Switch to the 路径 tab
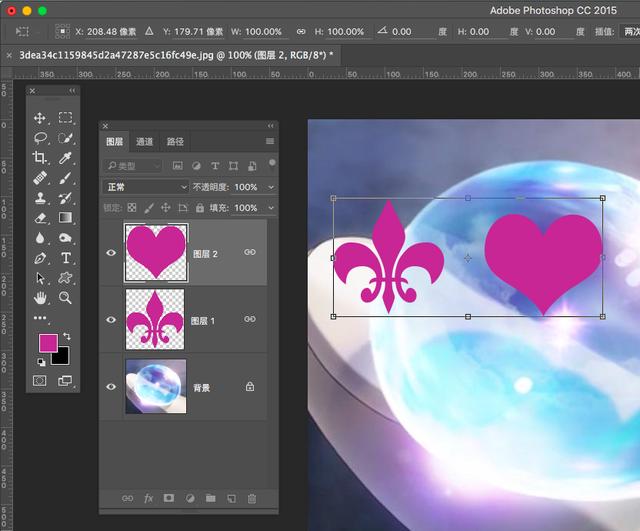The image size is (640, 531). tap(175, 141)
